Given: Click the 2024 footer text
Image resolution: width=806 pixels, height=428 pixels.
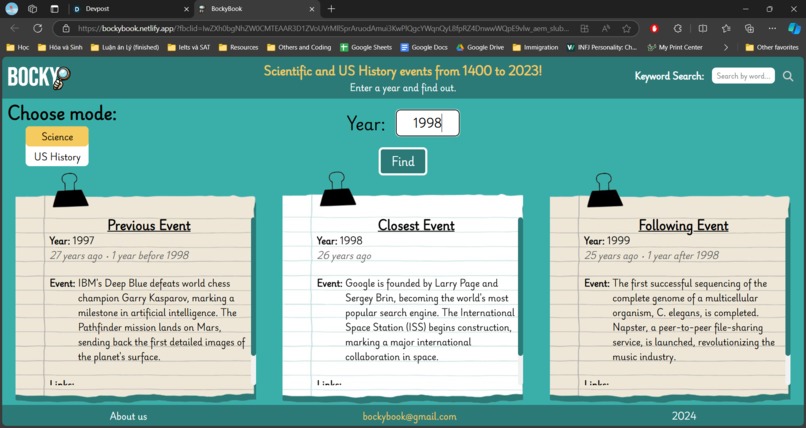Looking at the screenshot, I should point(684,416).
